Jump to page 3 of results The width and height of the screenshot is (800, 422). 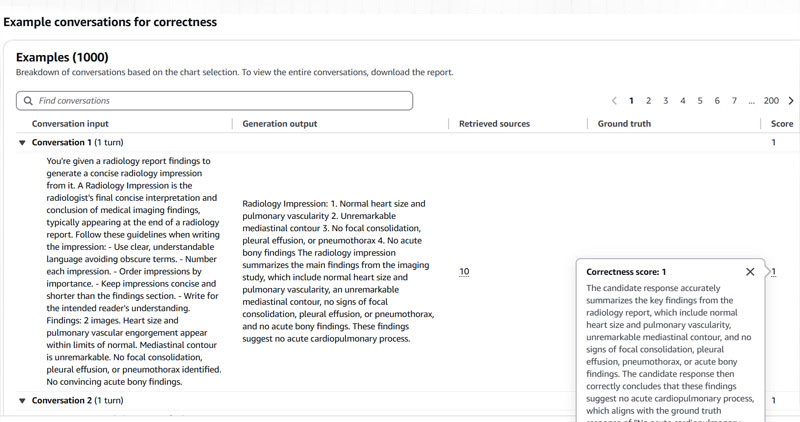[x=666, y=101]
